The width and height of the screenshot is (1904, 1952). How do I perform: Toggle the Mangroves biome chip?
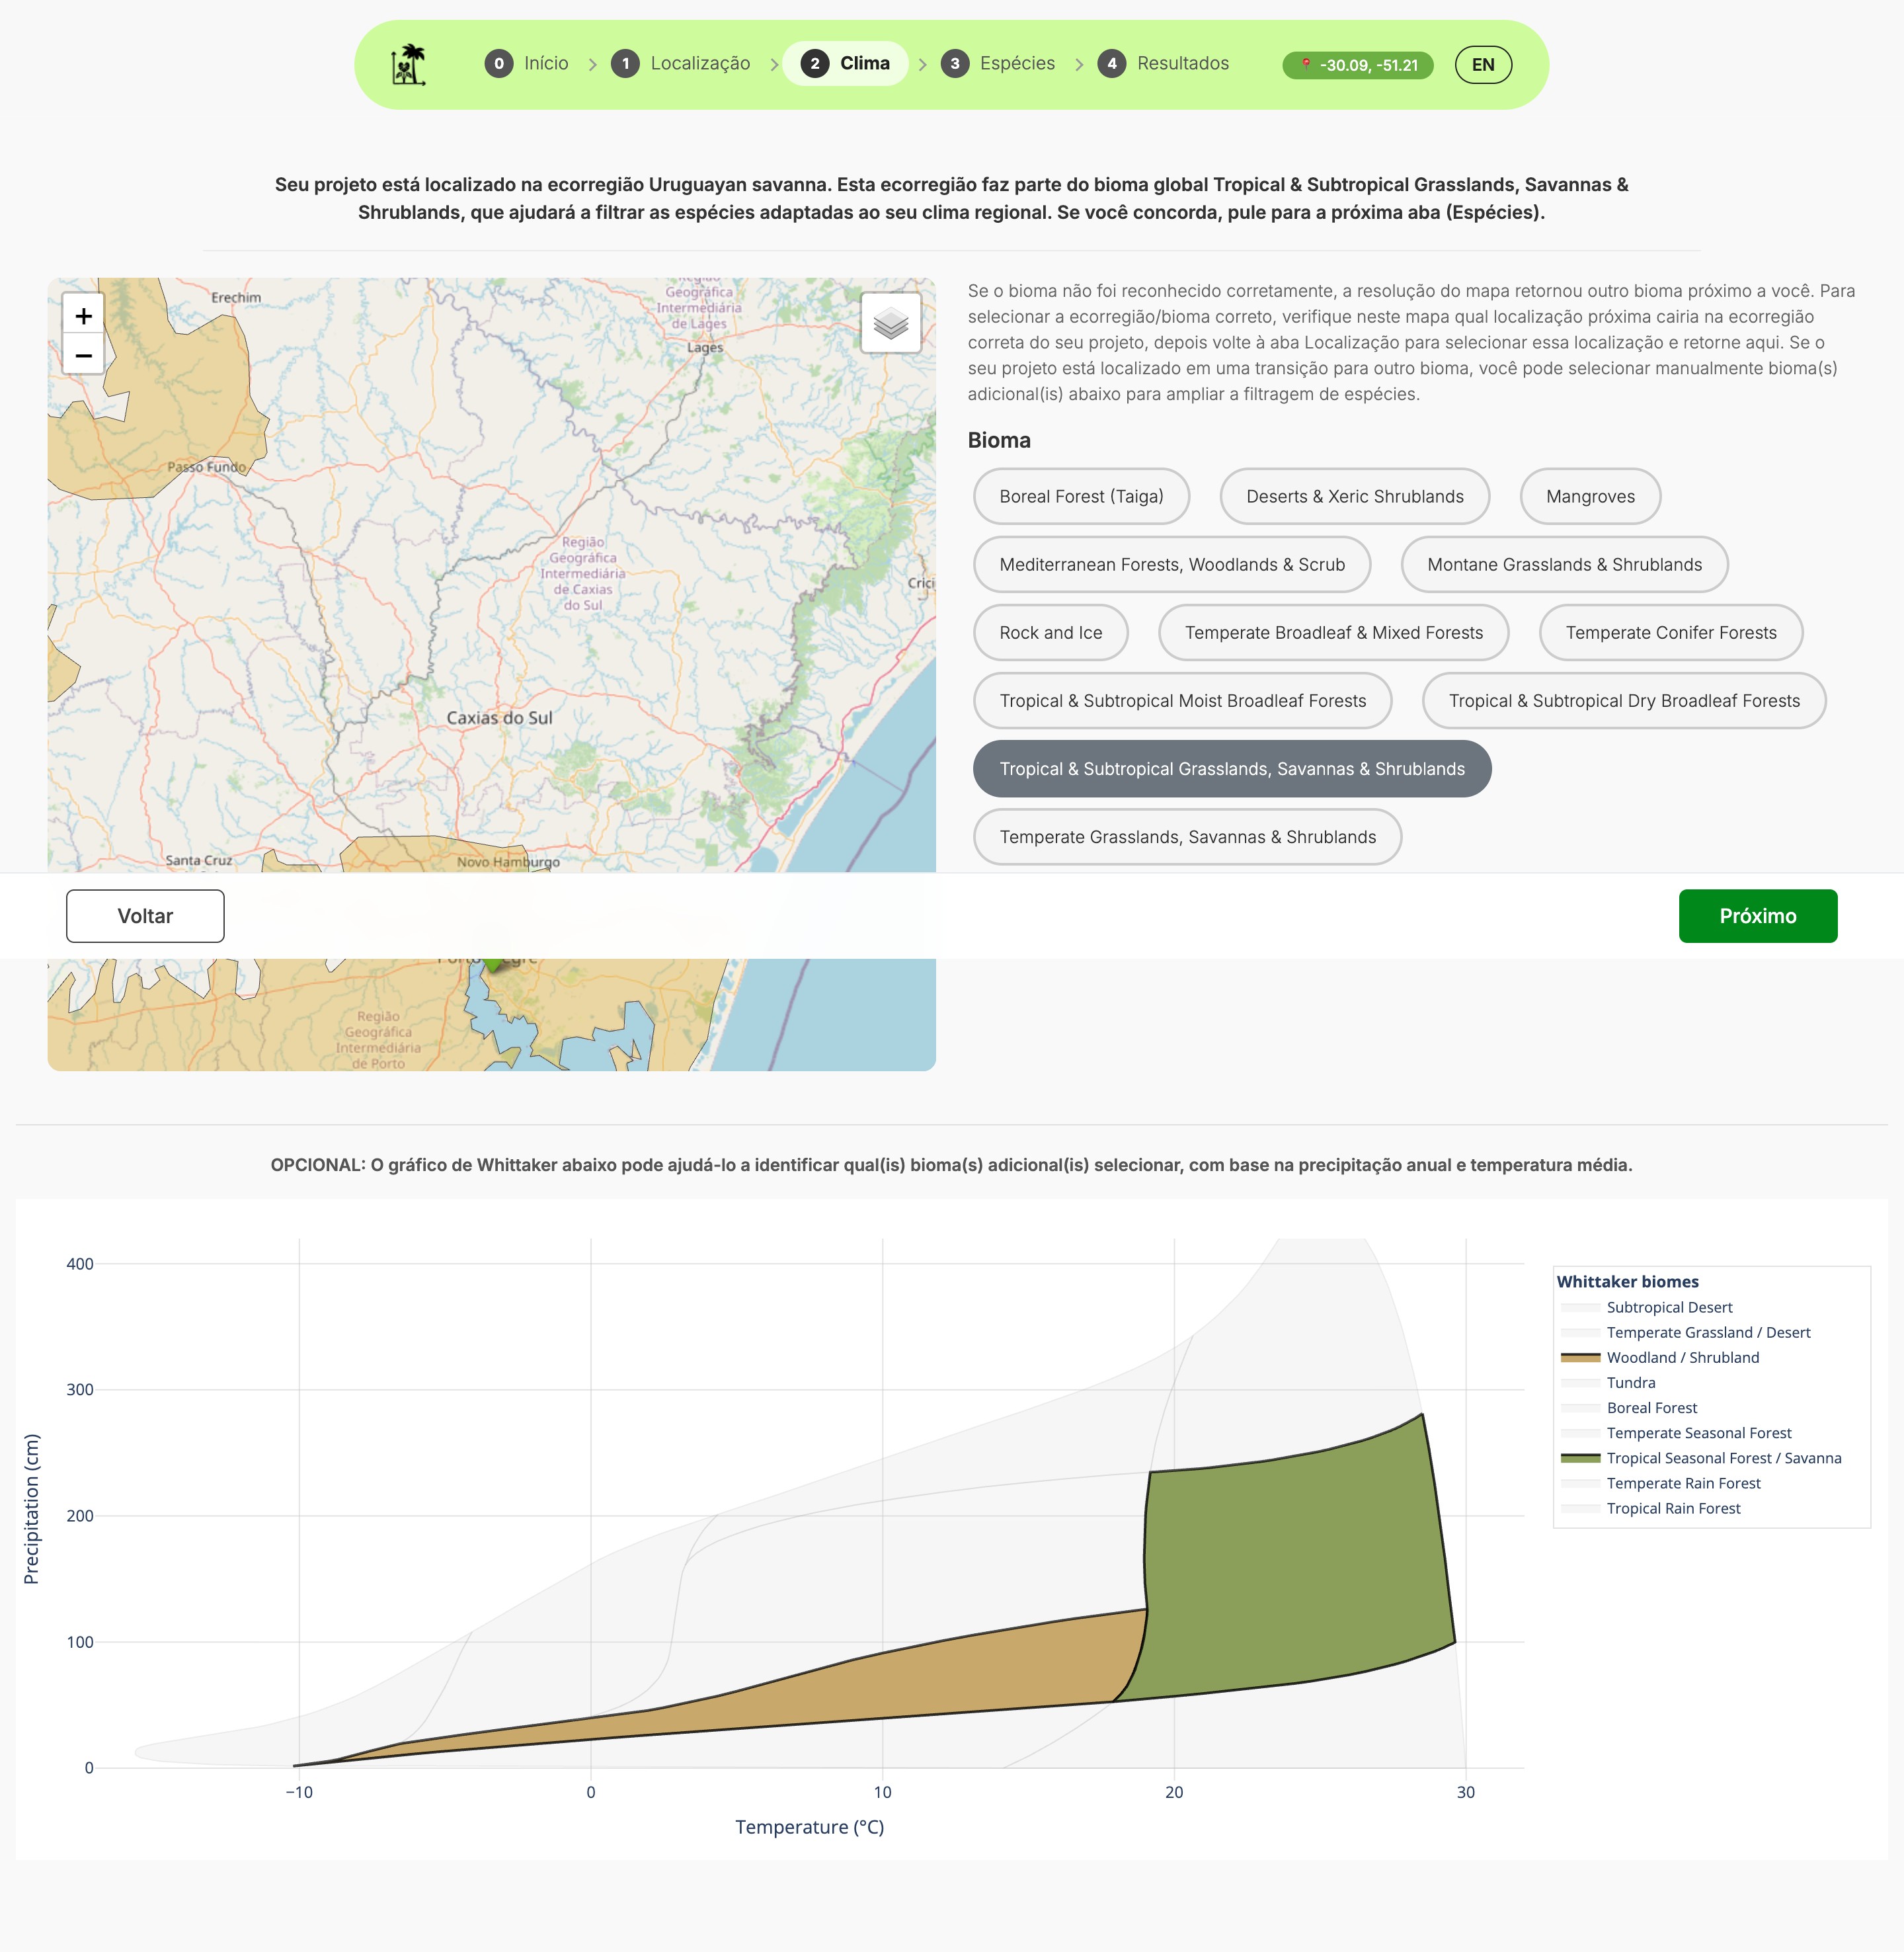pyautogui.click(x=1589, y=496)
